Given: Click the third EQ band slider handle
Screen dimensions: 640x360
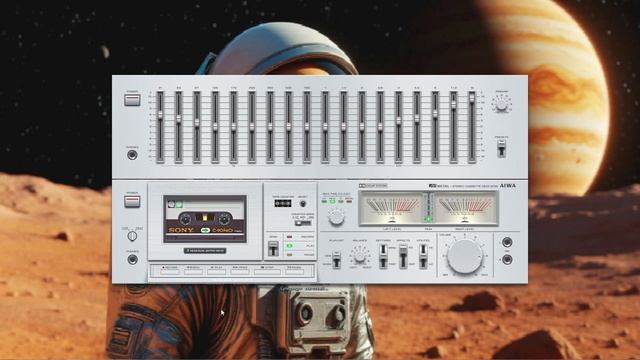Looking at the screenshot, I should tap(197, 123).
